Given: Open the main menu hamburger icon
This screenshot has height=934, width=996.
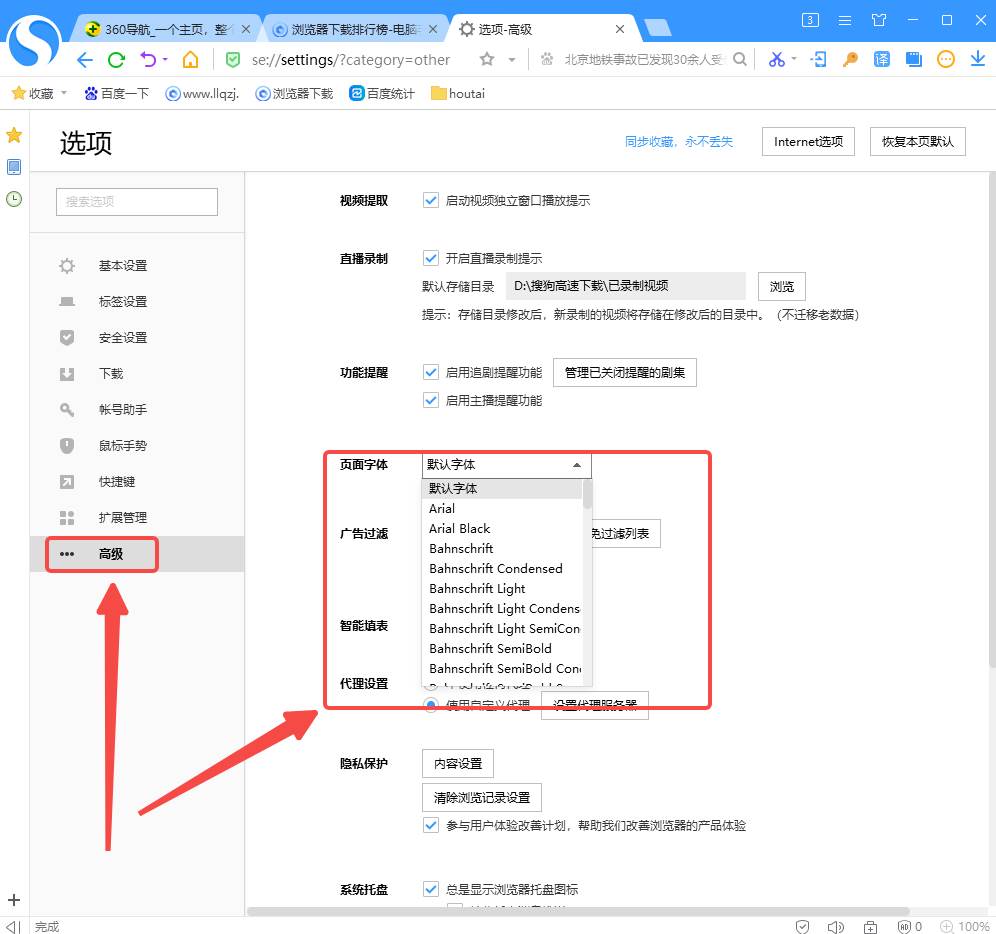Looking at the screenshot, I should tap(845, 20).
